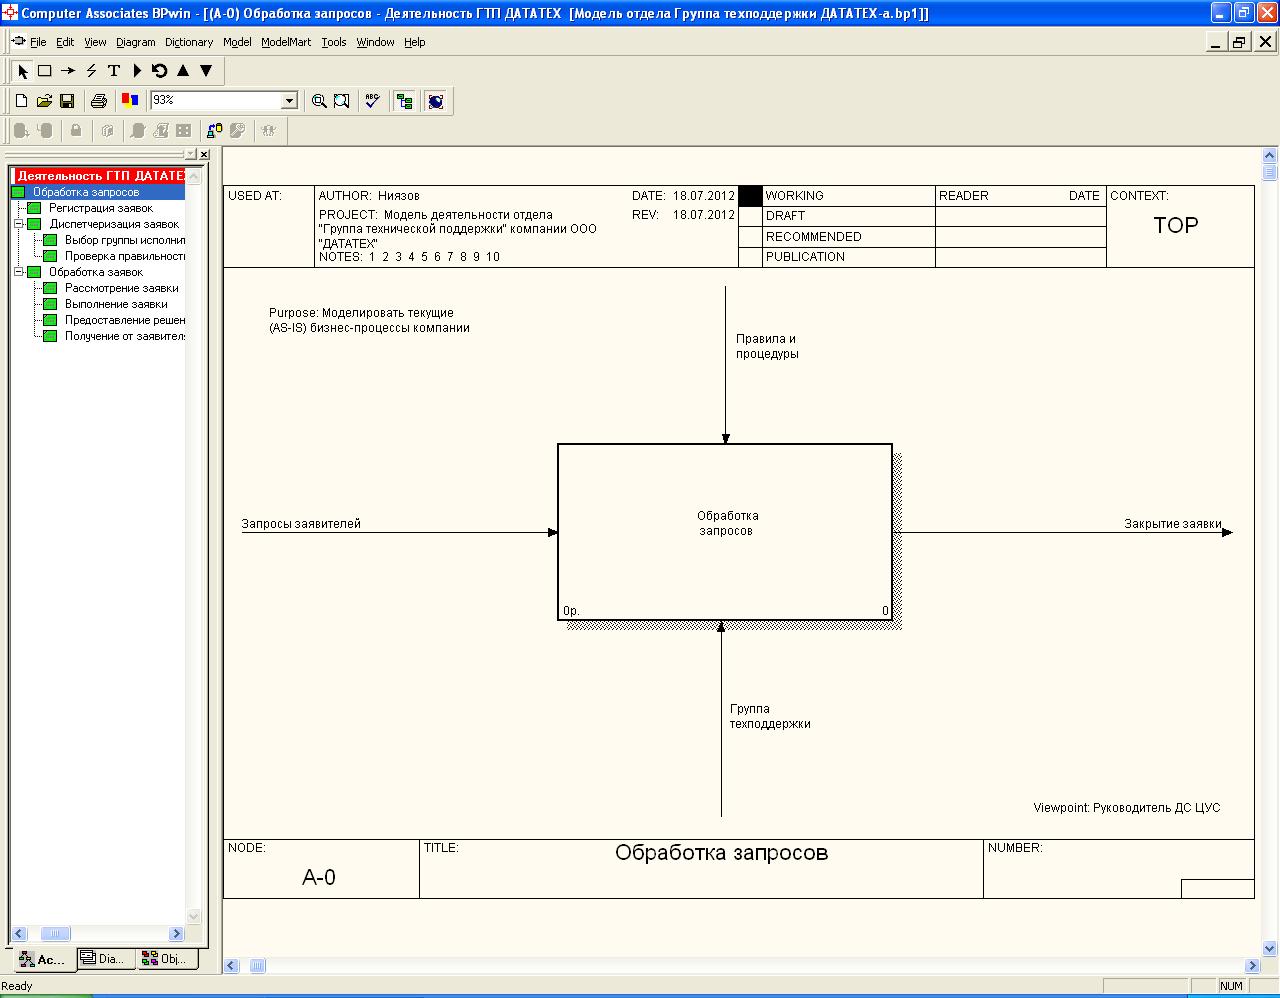Select Обработка заявок tree node
Viewport: 1280px width, 998px height.
pos(96,272)
